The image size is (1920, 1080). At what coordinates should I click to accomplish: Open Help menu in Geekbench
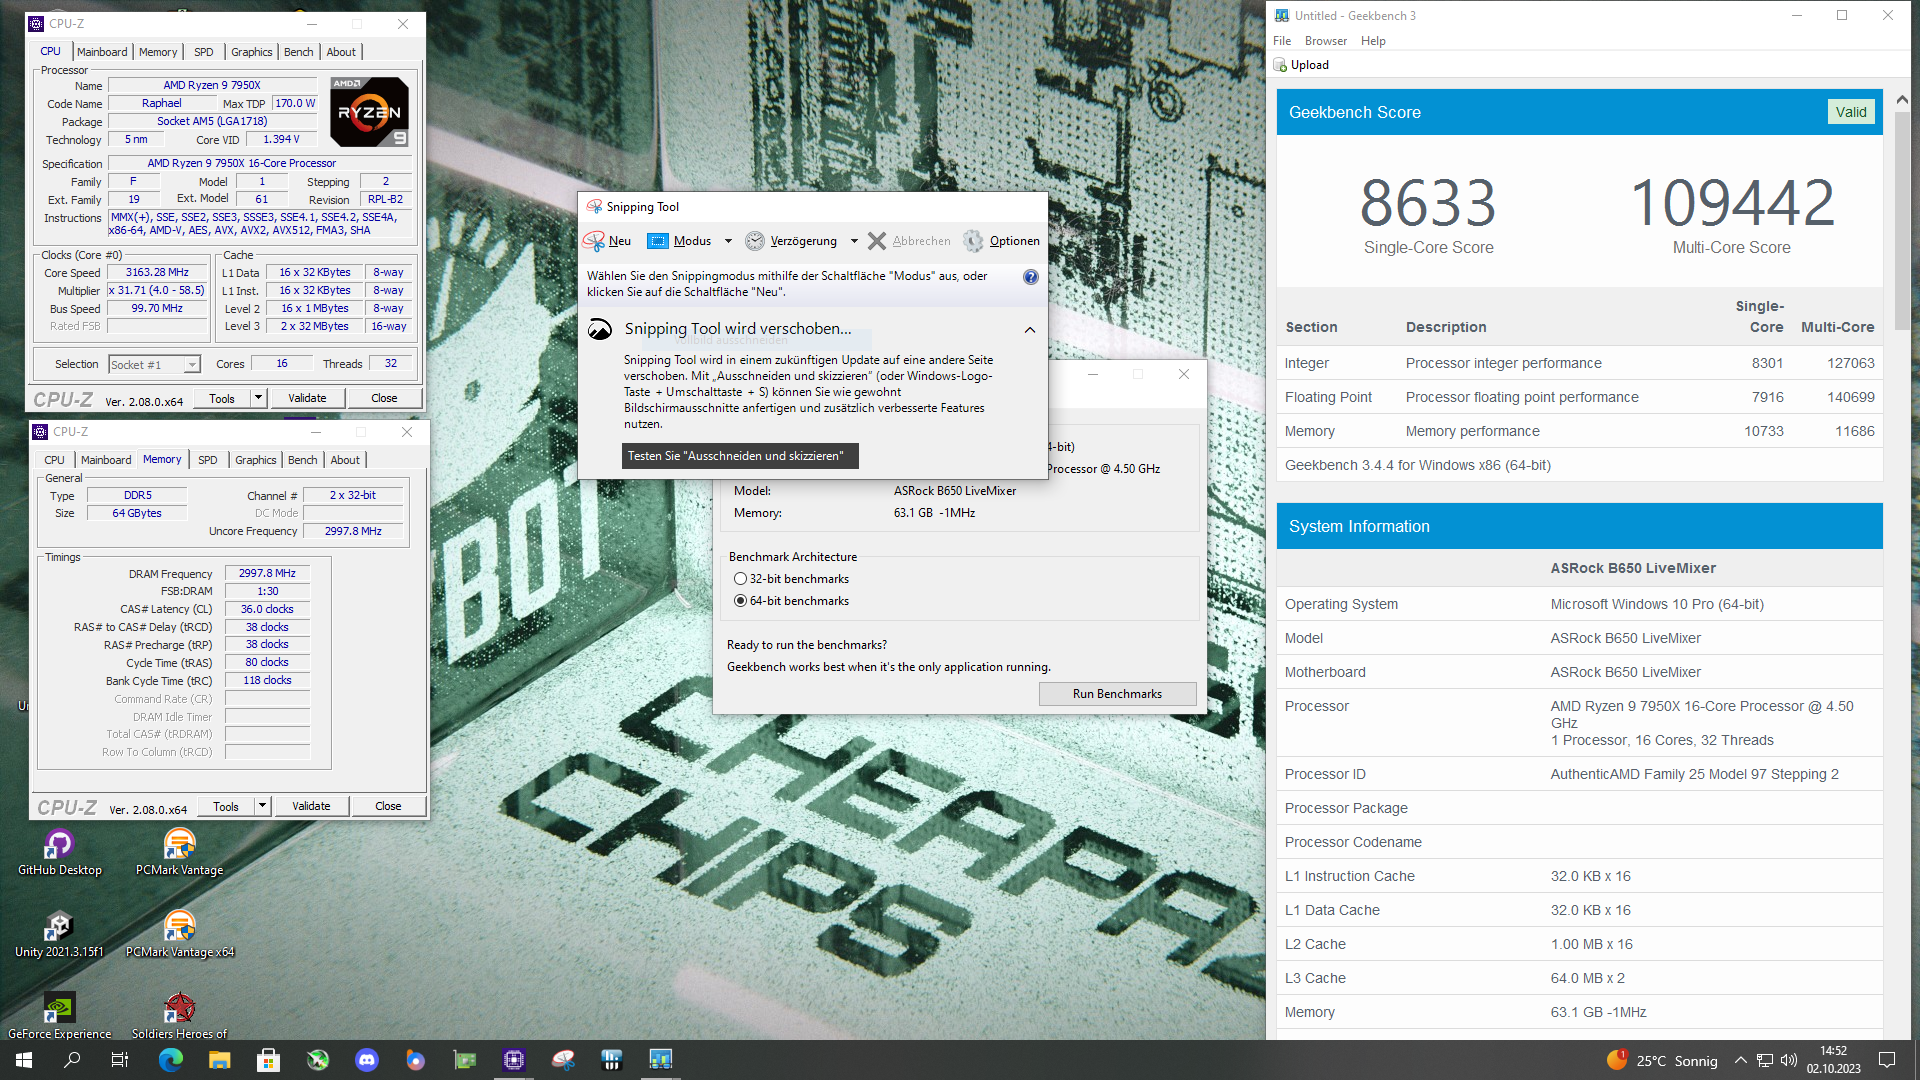pyautogui.click(x=1373, y=41)
